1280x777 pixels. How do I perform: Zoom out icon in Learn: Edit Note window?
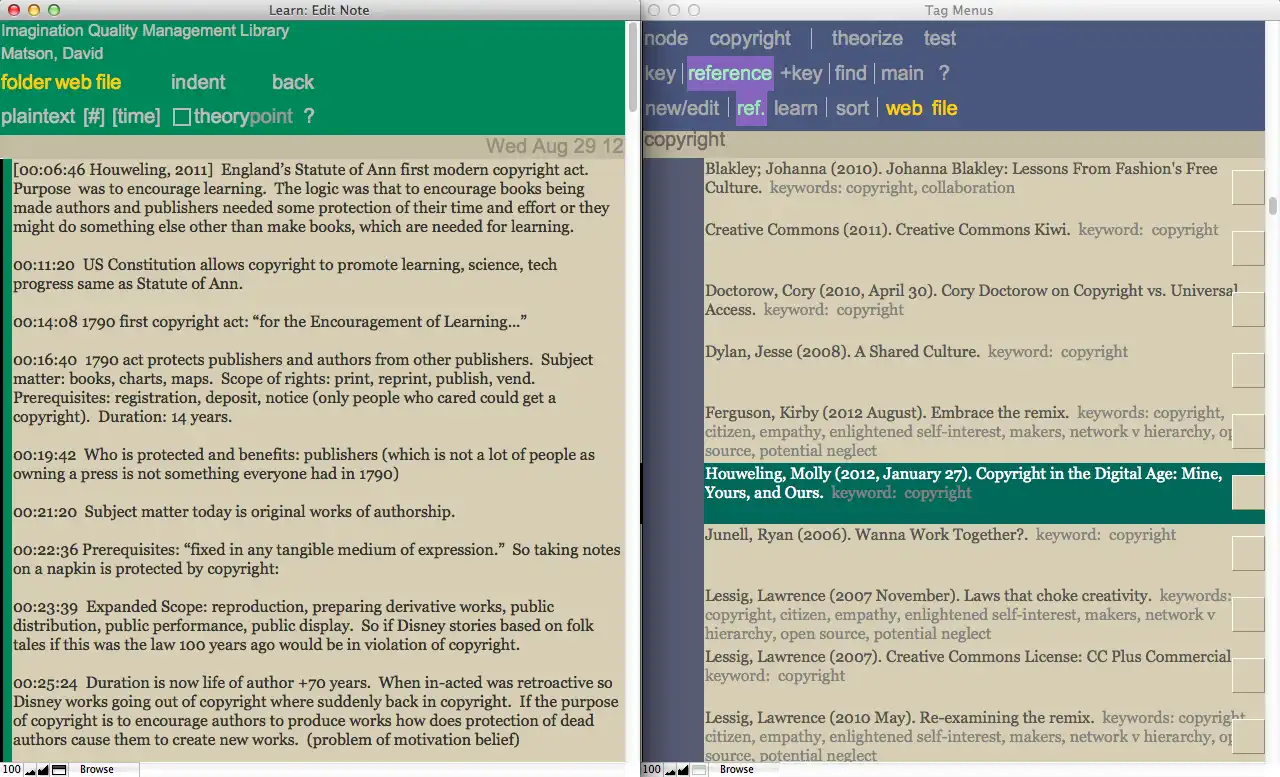click(30, 770)
